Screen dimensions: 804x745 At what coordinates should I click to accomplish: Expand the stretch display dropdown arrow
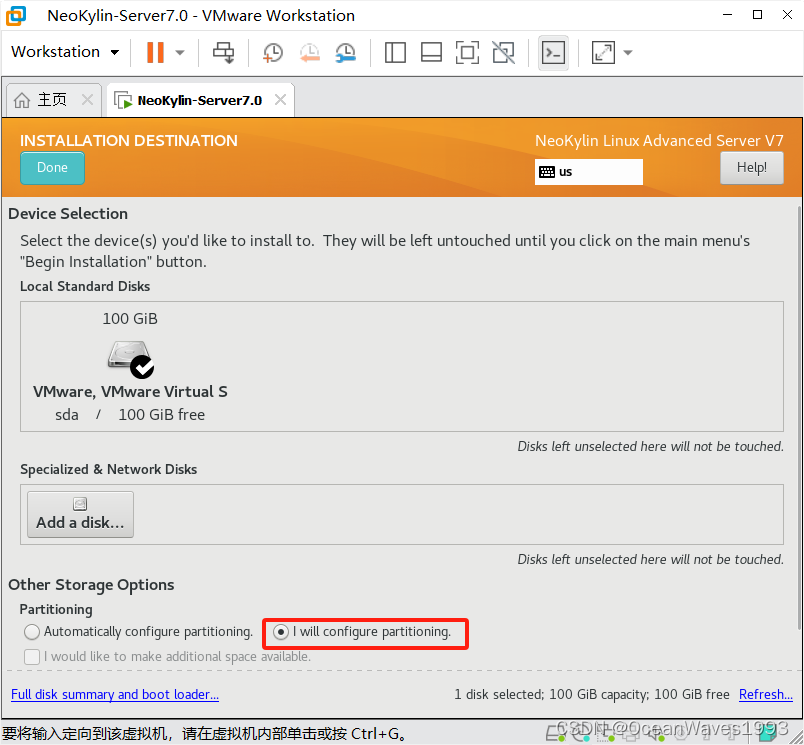pyautogui.click(x=628, y=52)
